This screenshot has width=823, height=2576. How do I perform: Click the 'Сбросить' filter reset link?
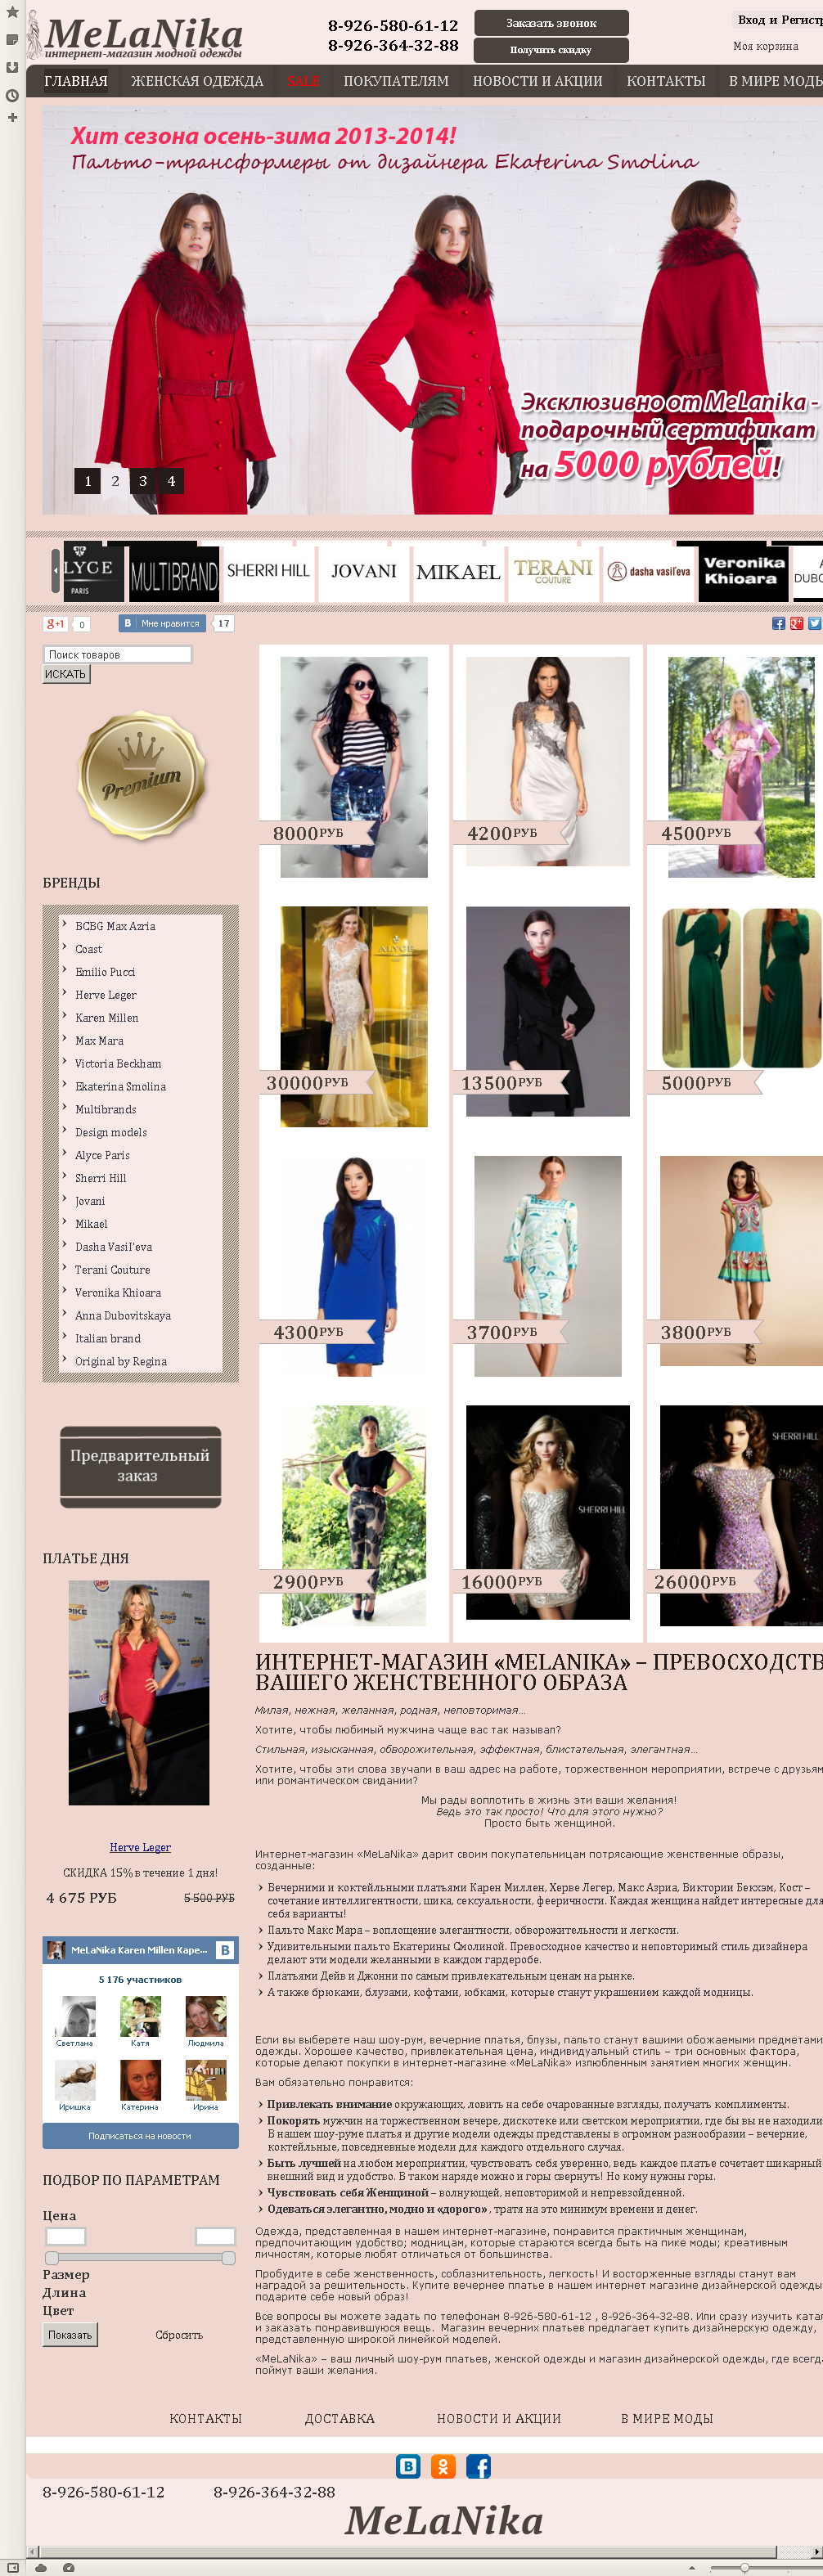point(179,2335)
